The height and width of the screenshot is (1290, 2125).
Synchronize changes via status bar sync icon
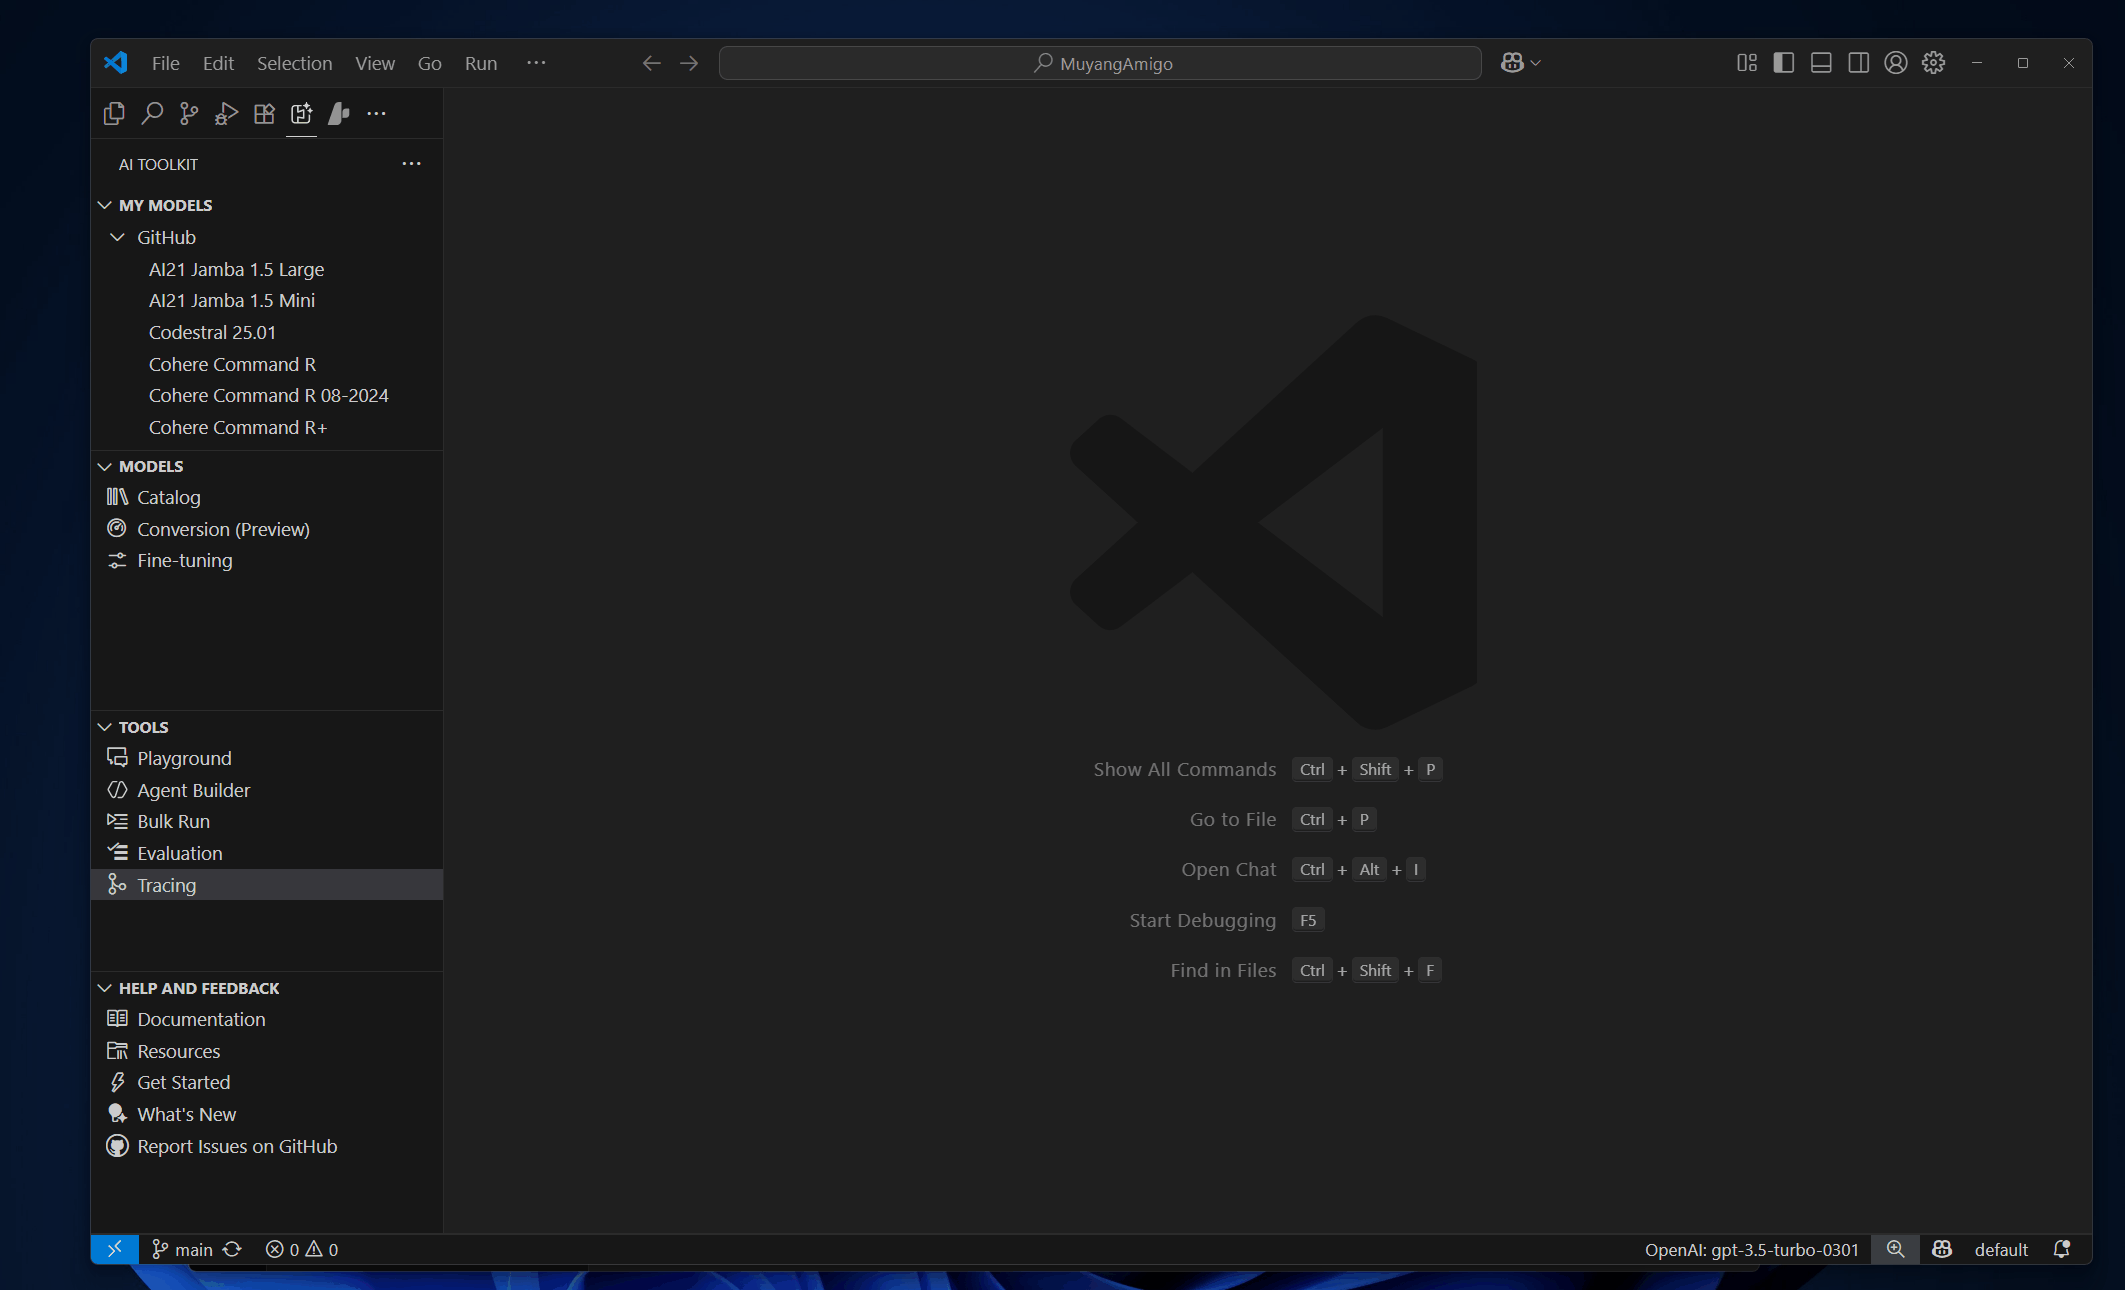[232, 1249]
